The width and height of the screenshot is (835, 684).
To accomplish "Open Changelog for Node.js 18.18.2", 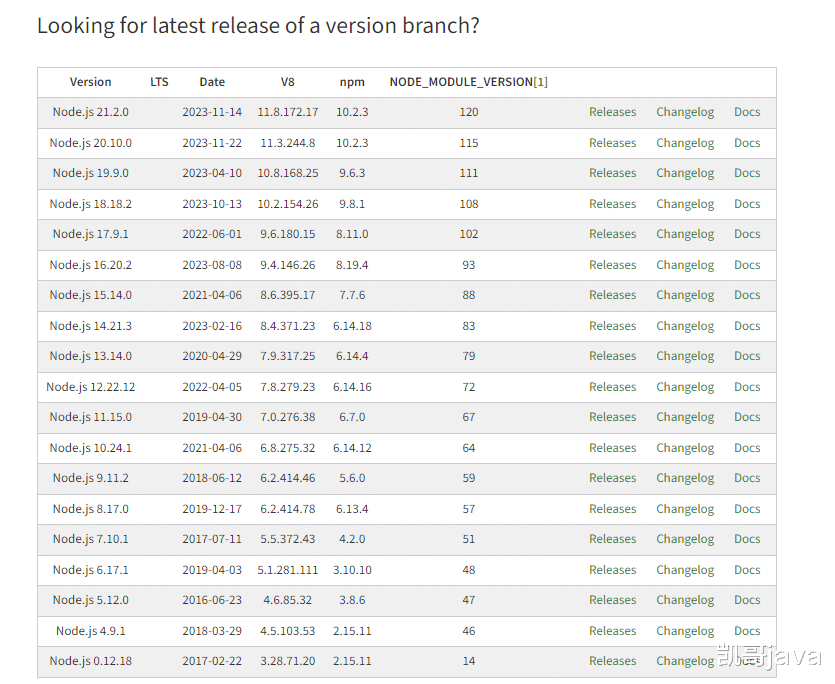I will [x=685, y=204].
